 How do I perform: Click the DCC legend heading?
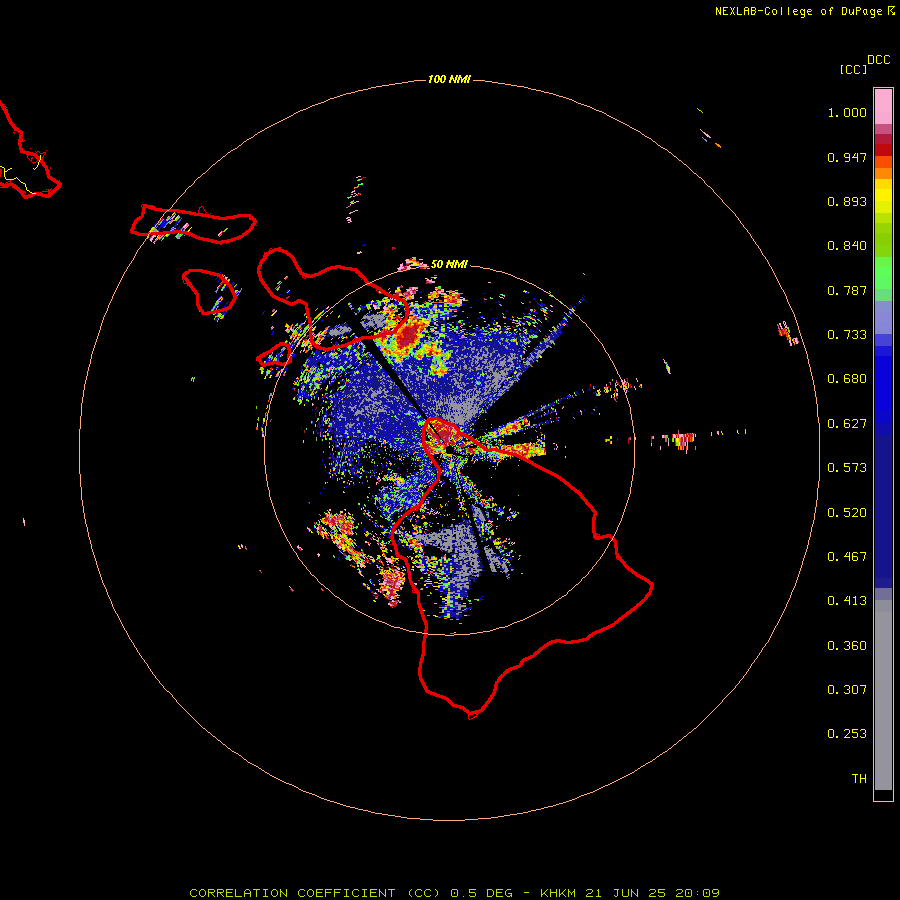pos(878,60)
